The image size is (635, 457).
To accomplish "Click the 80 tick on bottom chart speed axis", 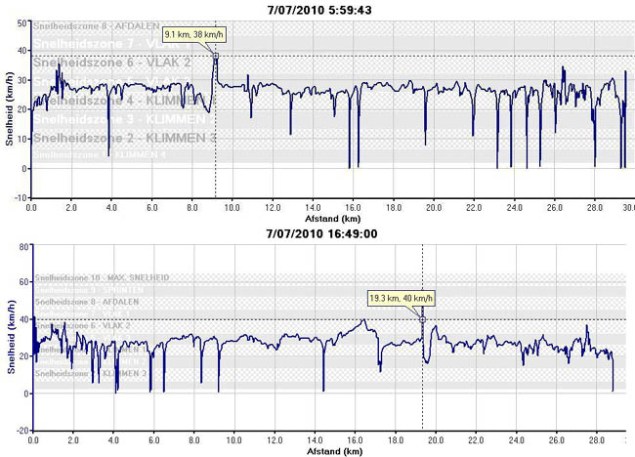I will click(x=24, y=245).
